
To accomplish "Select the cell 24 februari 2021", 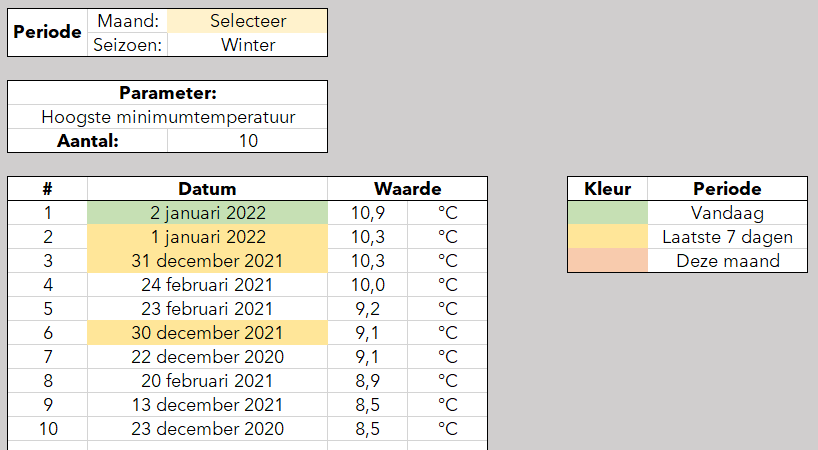I will pyautogui.click(x=207, y=285).
